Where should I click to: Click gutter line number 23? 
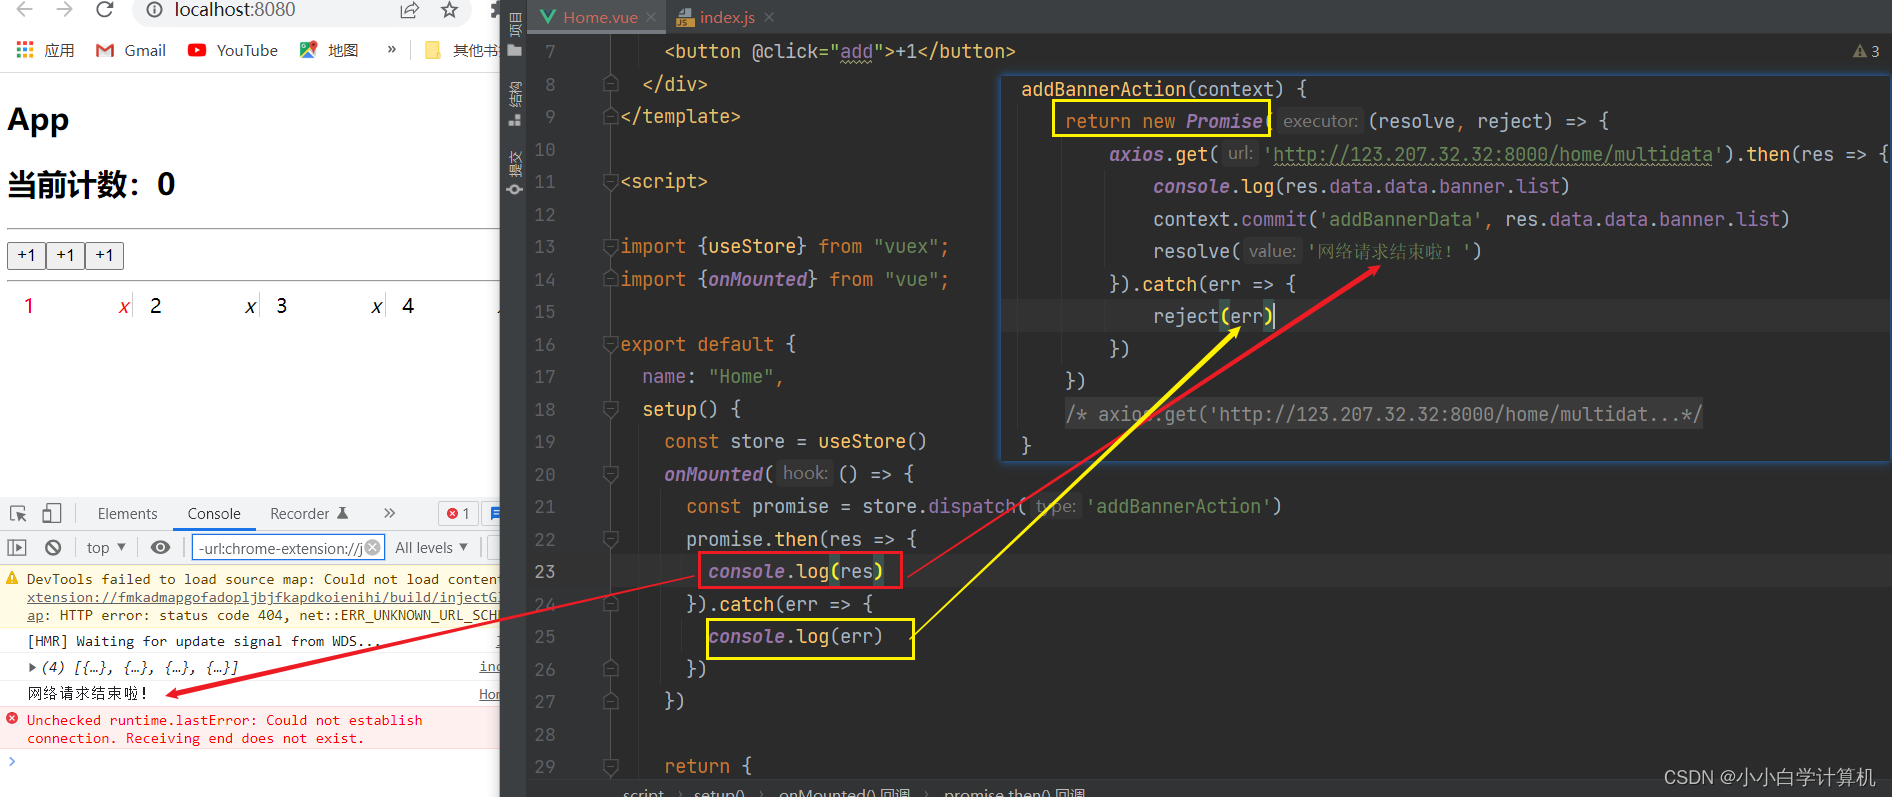coord(544,572)
